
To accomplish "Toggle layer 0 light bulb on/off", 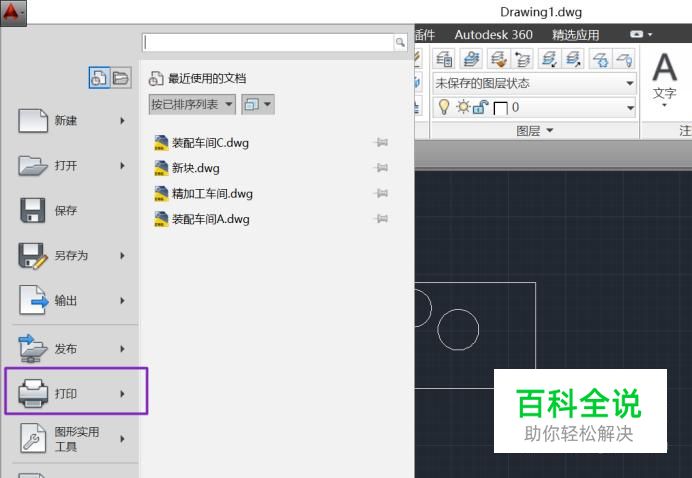I will [444, 107].
